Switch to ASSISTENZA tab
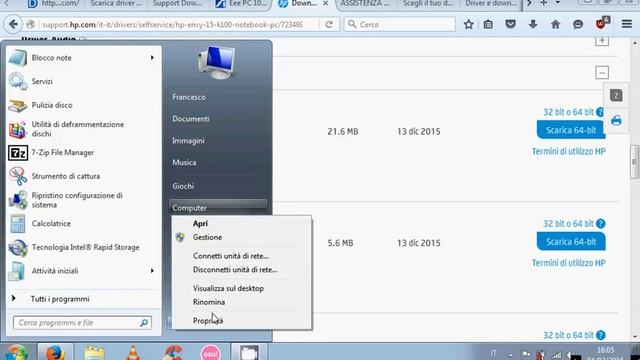 (x=364, y=4)
